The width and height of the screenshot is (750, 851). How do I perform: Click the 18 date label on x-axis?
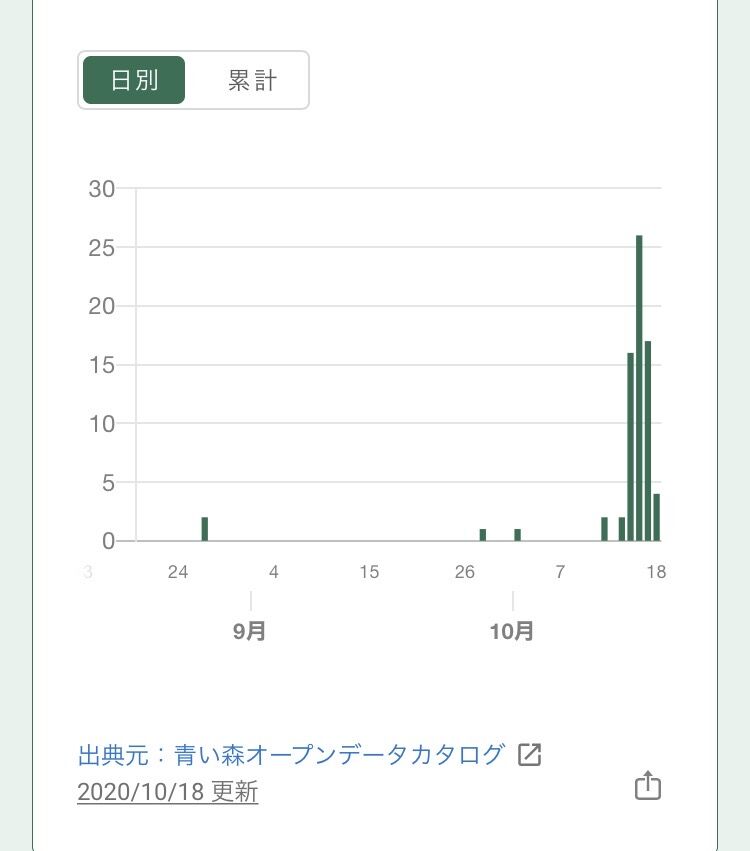656,571
